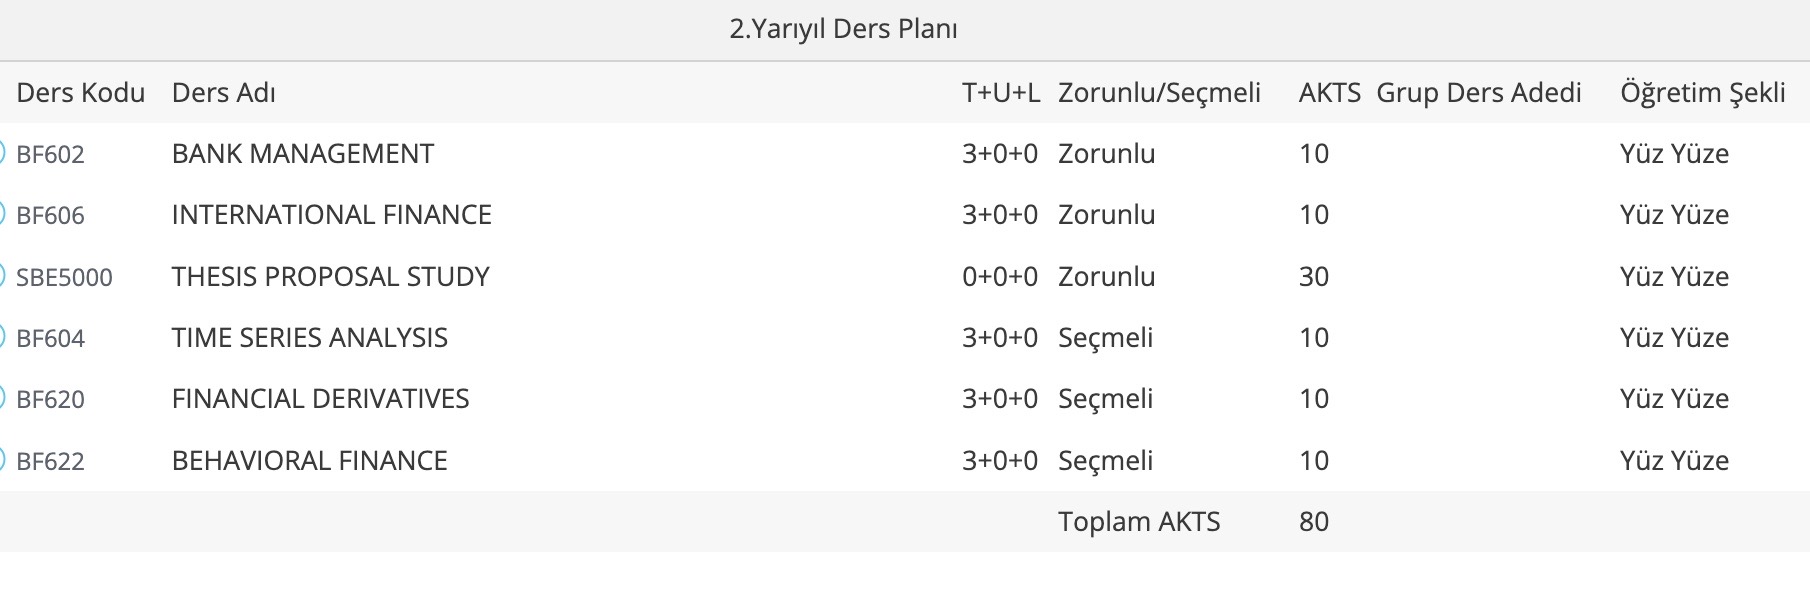The image size is (1810, 592).
Task: Click the AKTS column header
Action: click(1330, 93)
